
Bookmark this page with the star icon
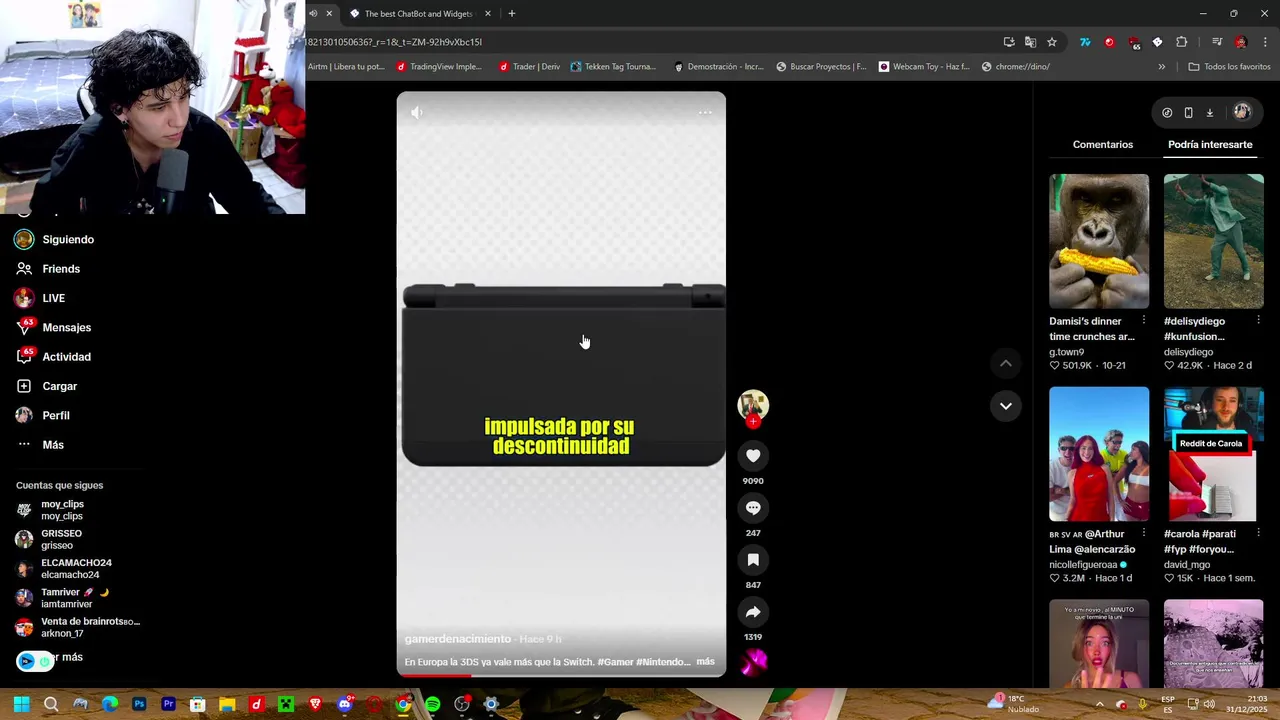pyautogui.click(x=1052, y=42)
